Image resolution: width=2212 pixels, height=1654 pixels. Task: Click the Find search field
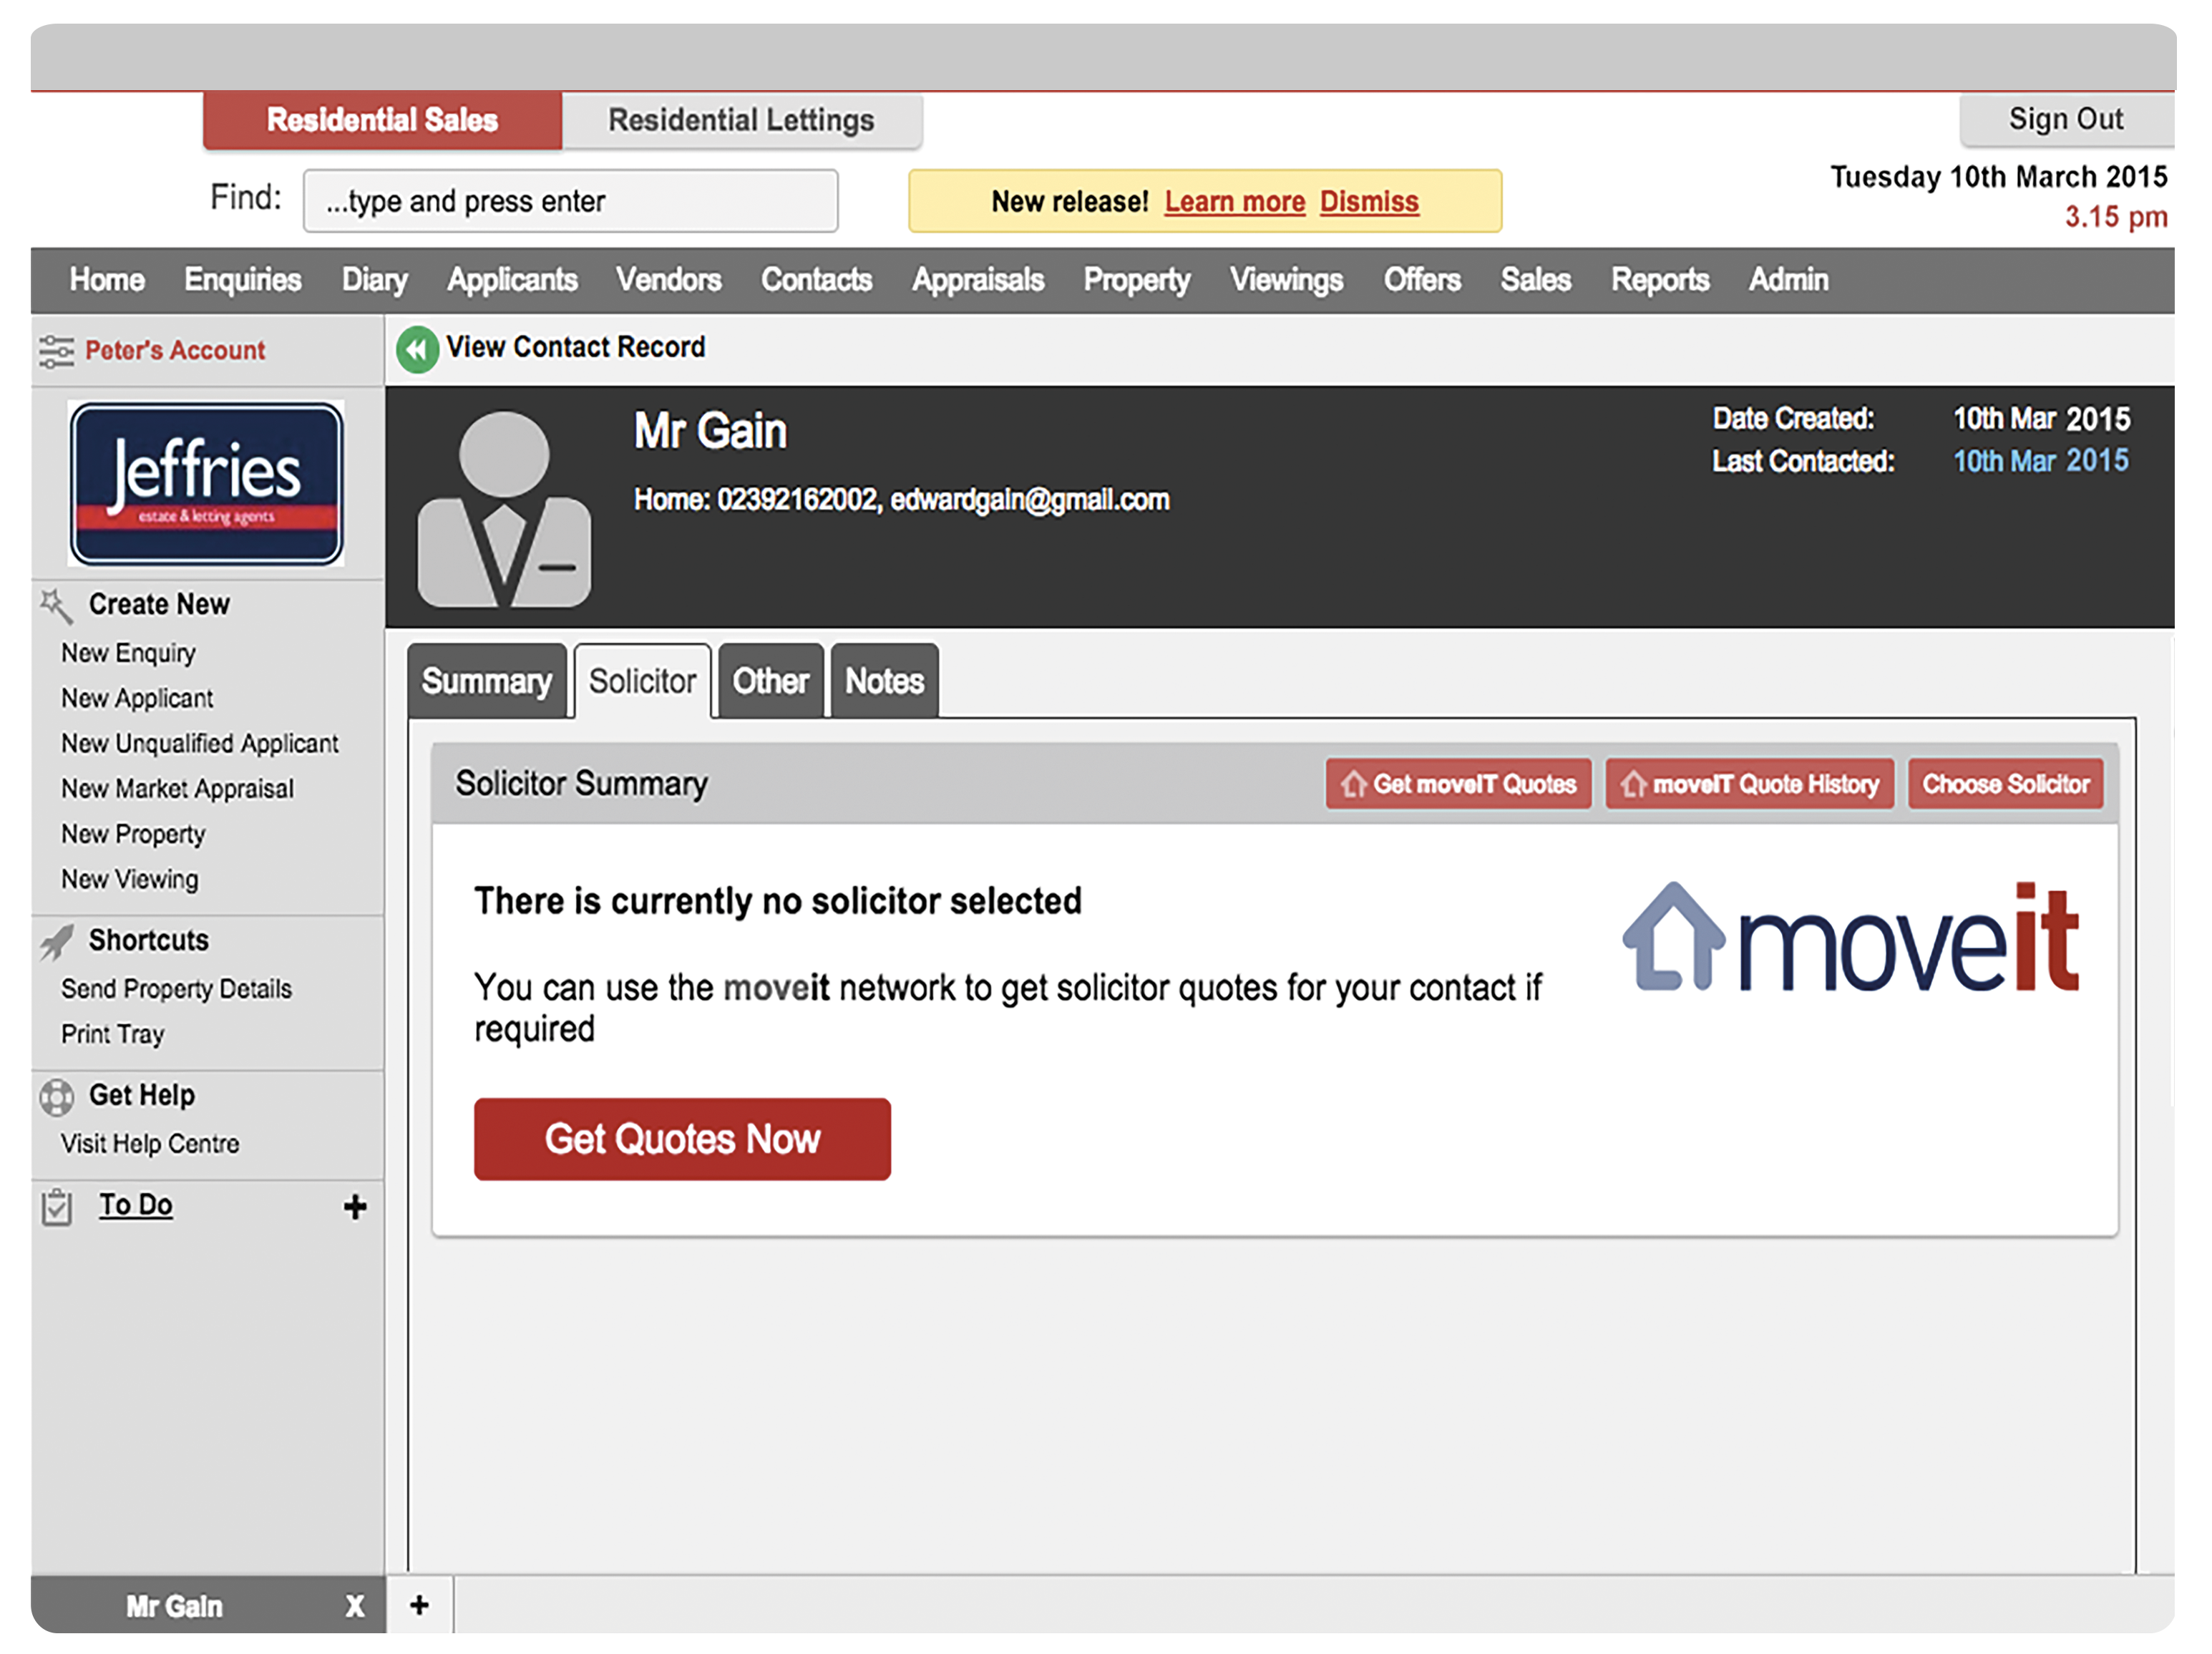pos(570,202)
